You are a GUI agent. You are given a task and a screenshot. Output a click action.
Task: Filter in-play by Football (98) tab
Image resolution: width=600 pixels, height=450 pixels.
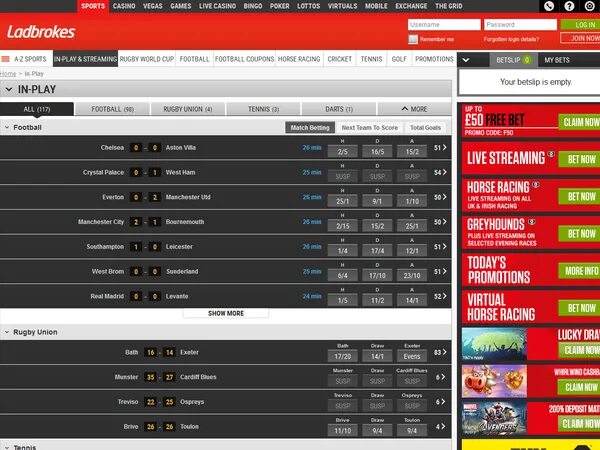tap(112, 109)
